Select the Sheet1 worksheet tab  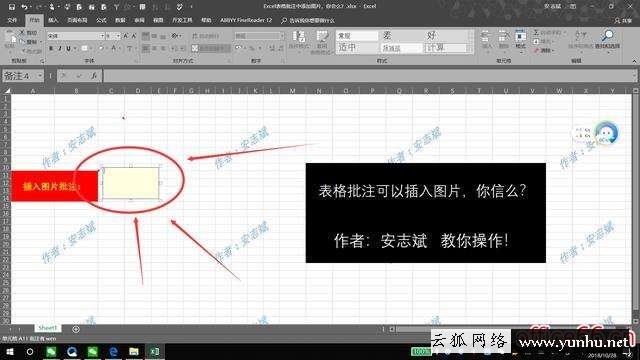[x=48, y=328]
